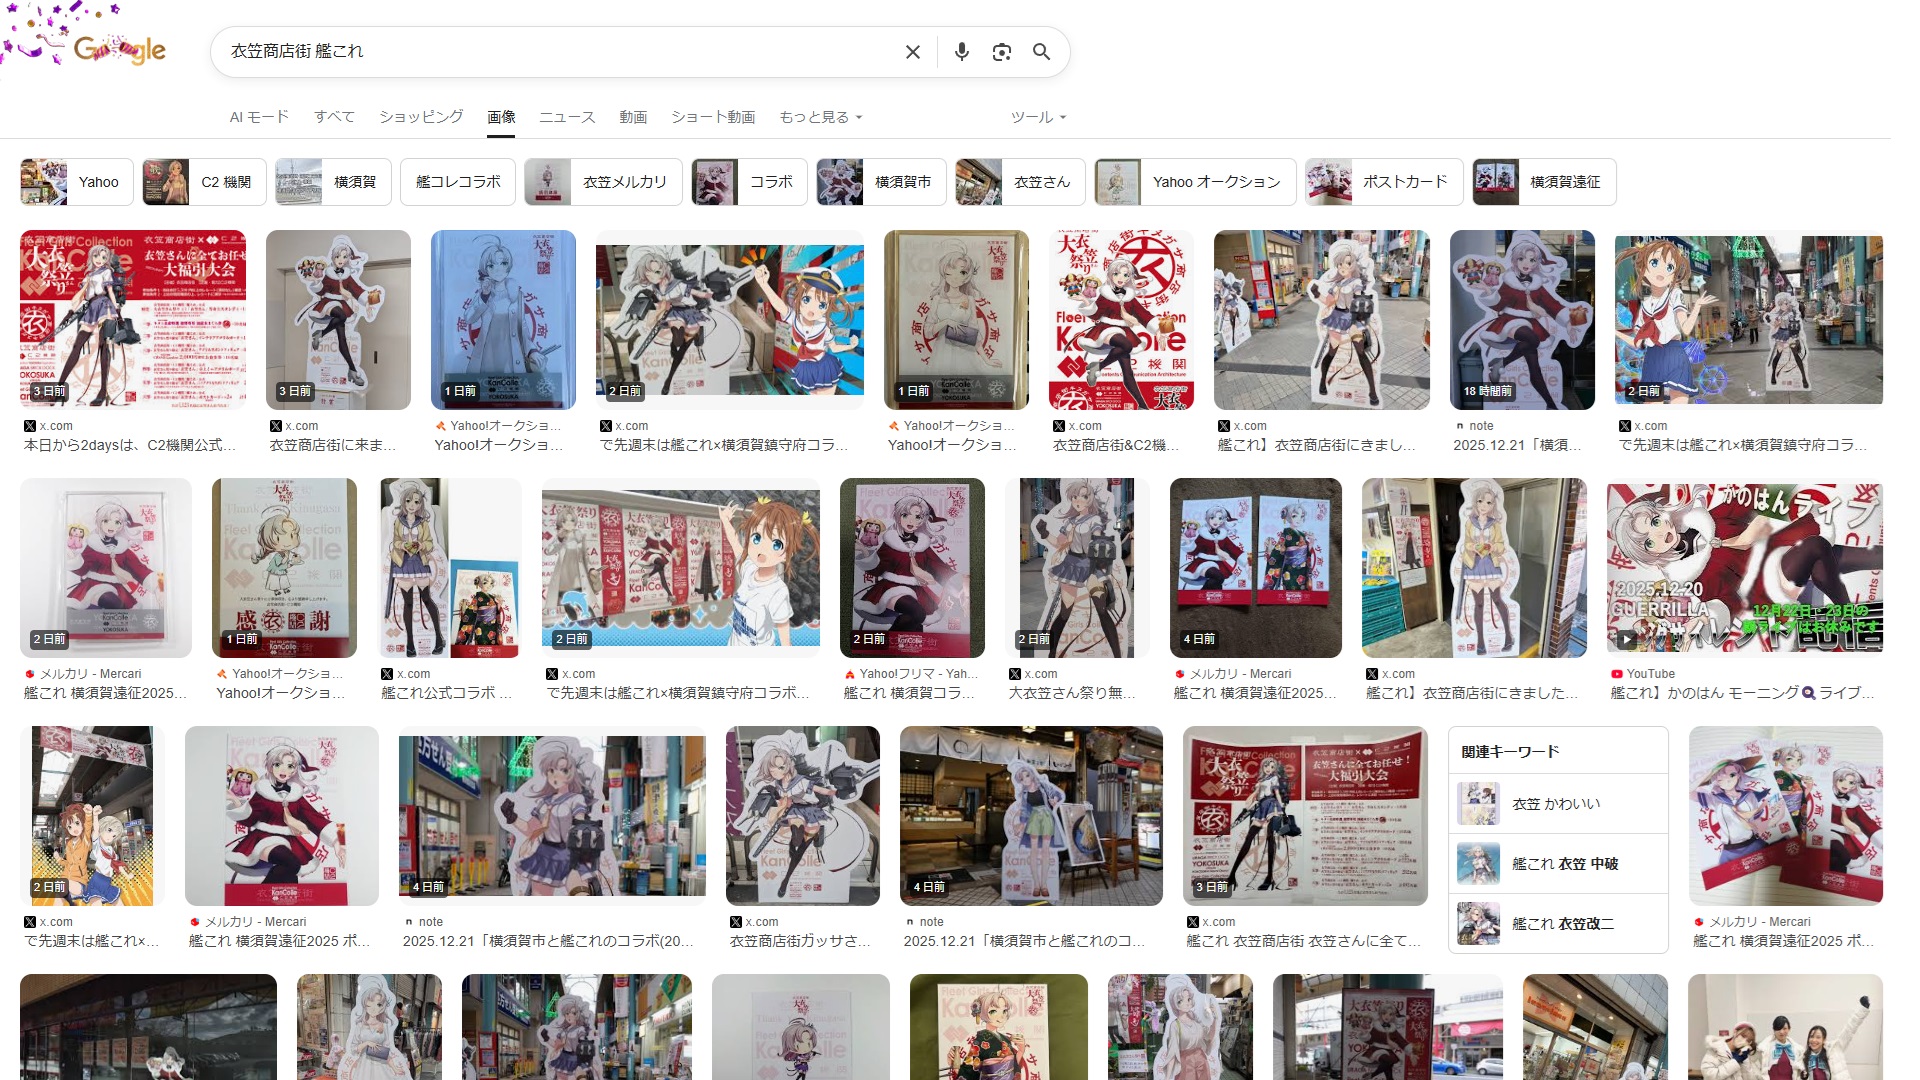Filter by the C2 機関 chip
The image size is (1920, 1080).
click(205, 182)
